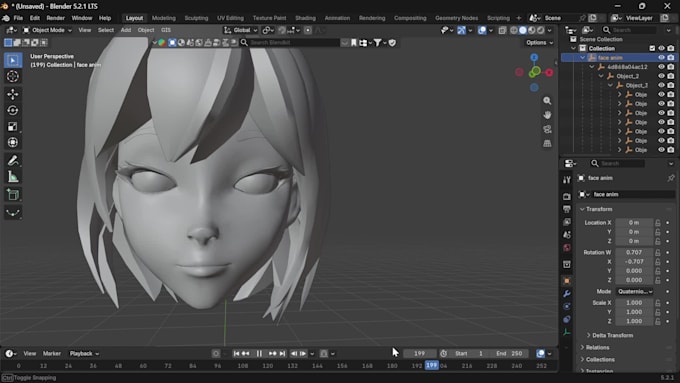Image resolution: width=680 pixels, height=383 pixels.
Task: Open the Edit menu
Action: 35,18
